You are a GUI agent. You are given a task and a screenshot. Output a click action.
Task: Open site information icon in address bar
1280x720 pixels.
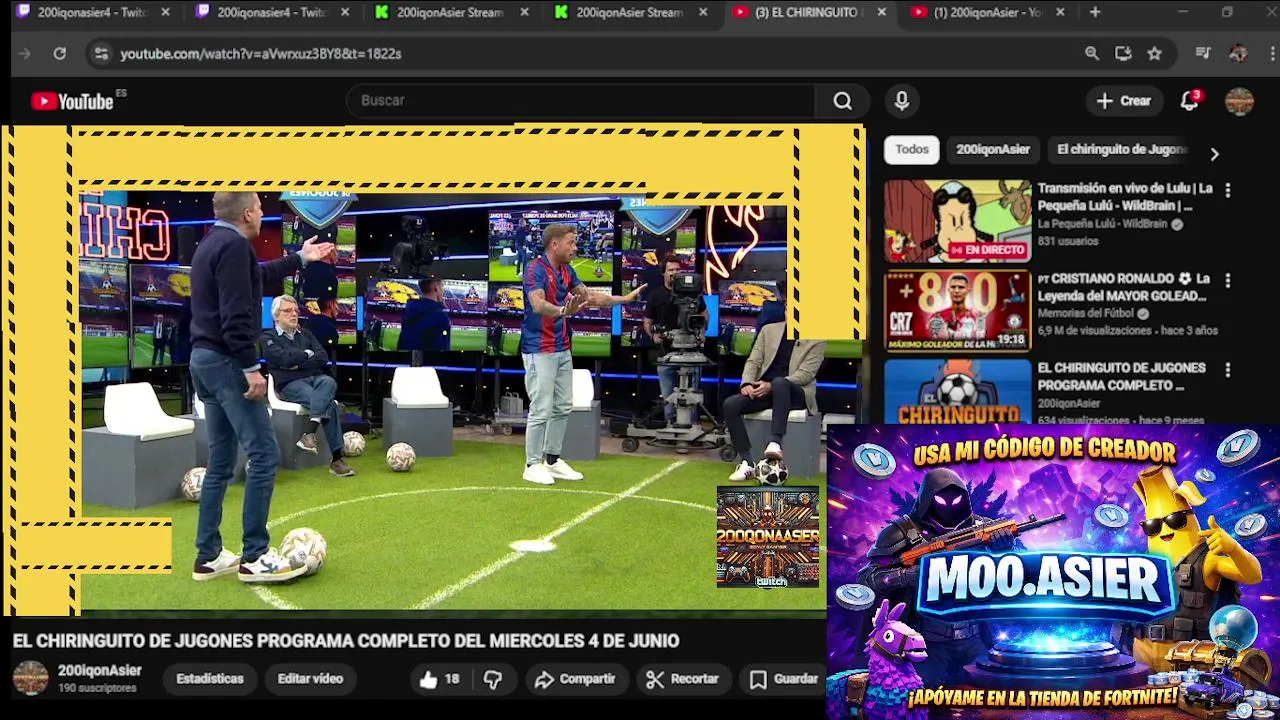100,53
